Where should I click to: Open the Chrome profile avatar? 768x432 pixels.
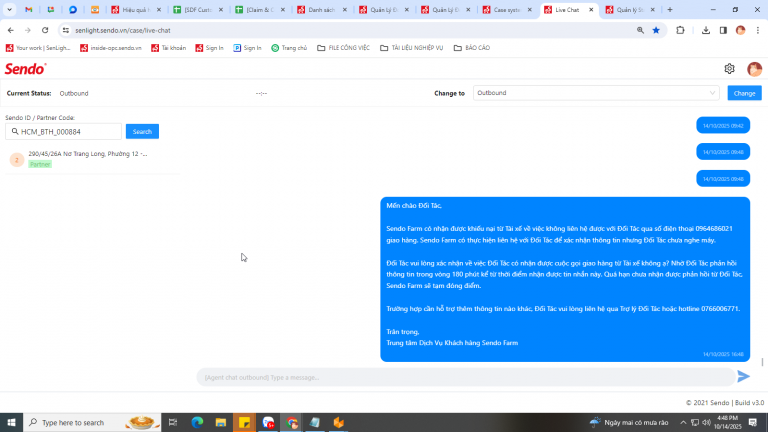741,30
